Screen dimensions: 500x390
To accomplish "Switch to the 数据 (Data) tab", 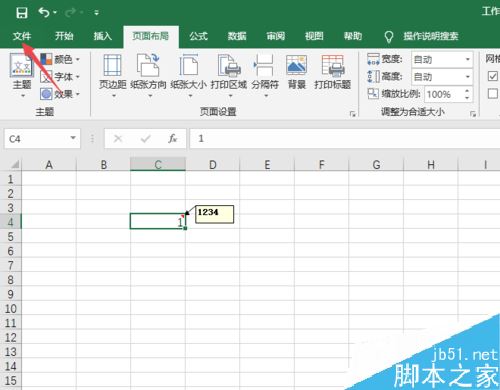I will (237, 36).
